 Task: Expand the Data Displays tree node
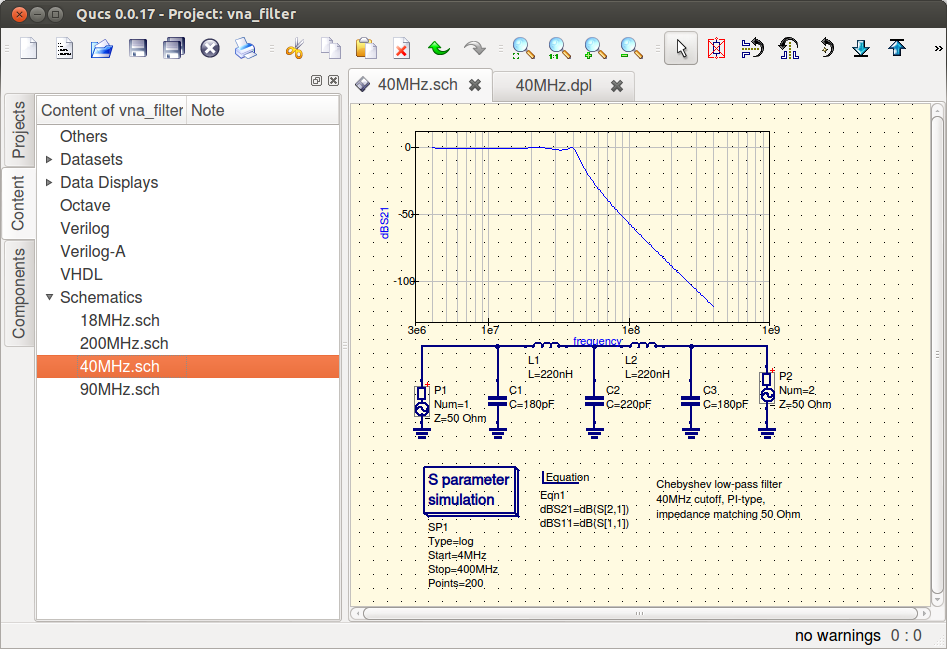point(50,183)
